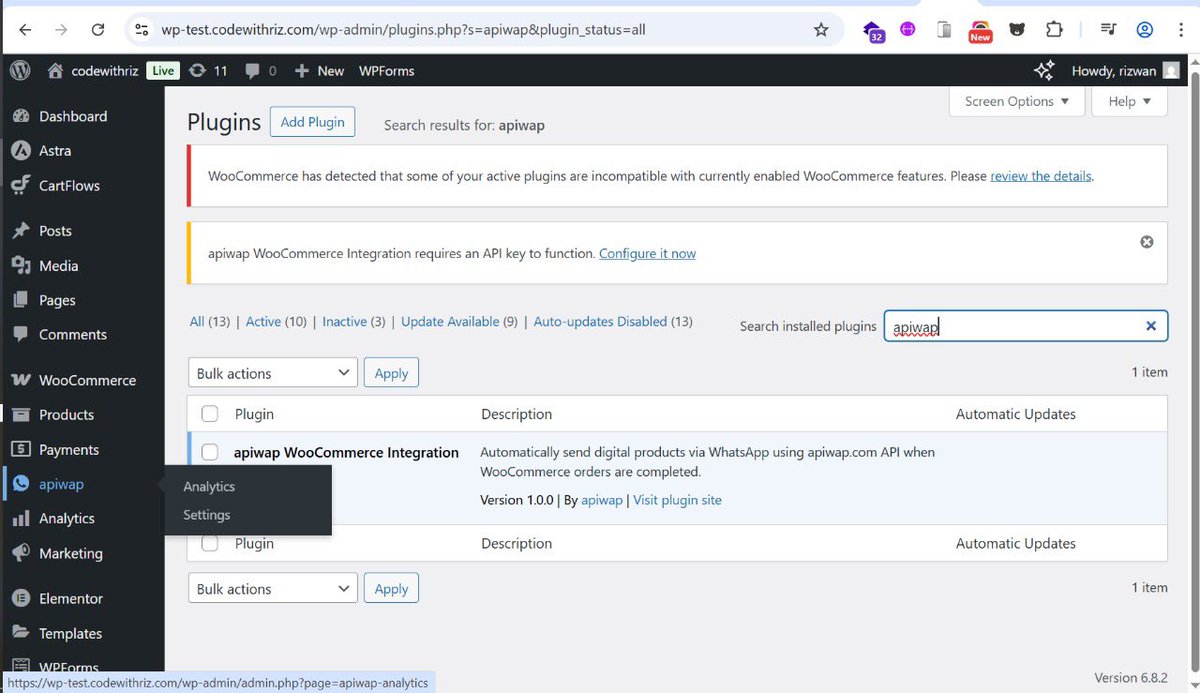Select Settings in apiwap flyout submenu
1200x693 pixels.
tap(207, 515)
